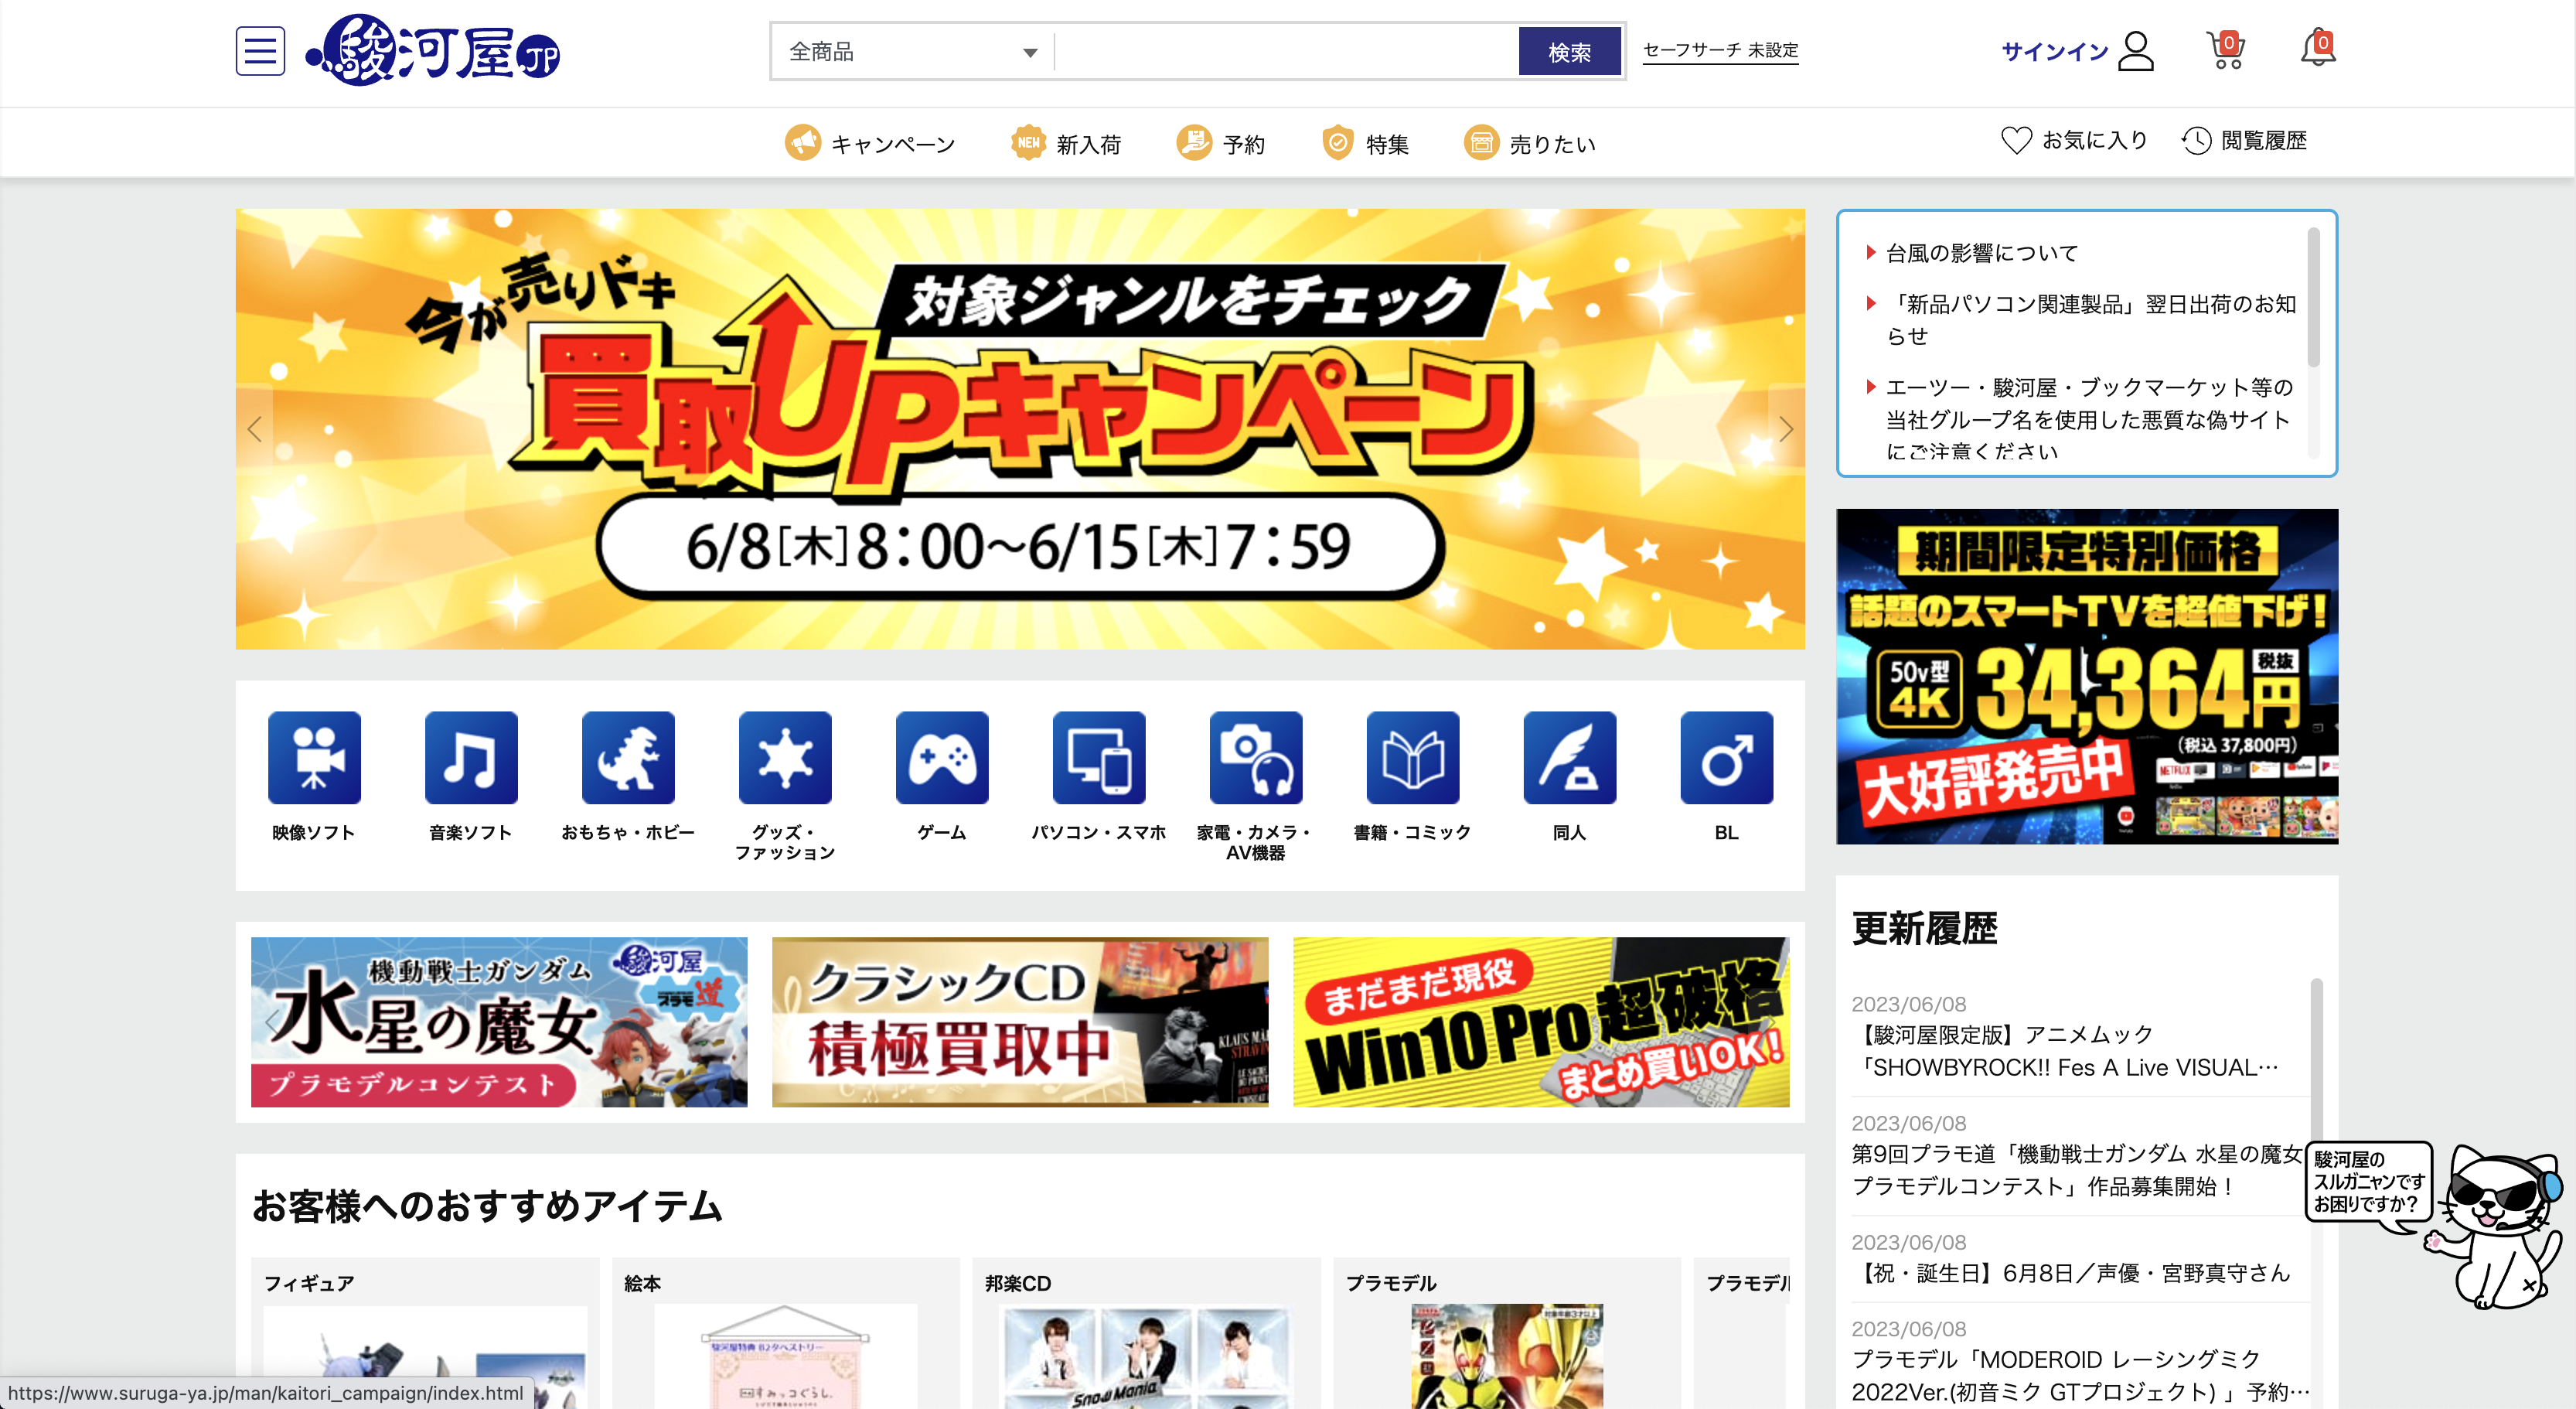Screen dimensions: 2576x1409
Task: Open the 同人 quill pen icon
Action: pyautogui.click(x=1569, y=758)
